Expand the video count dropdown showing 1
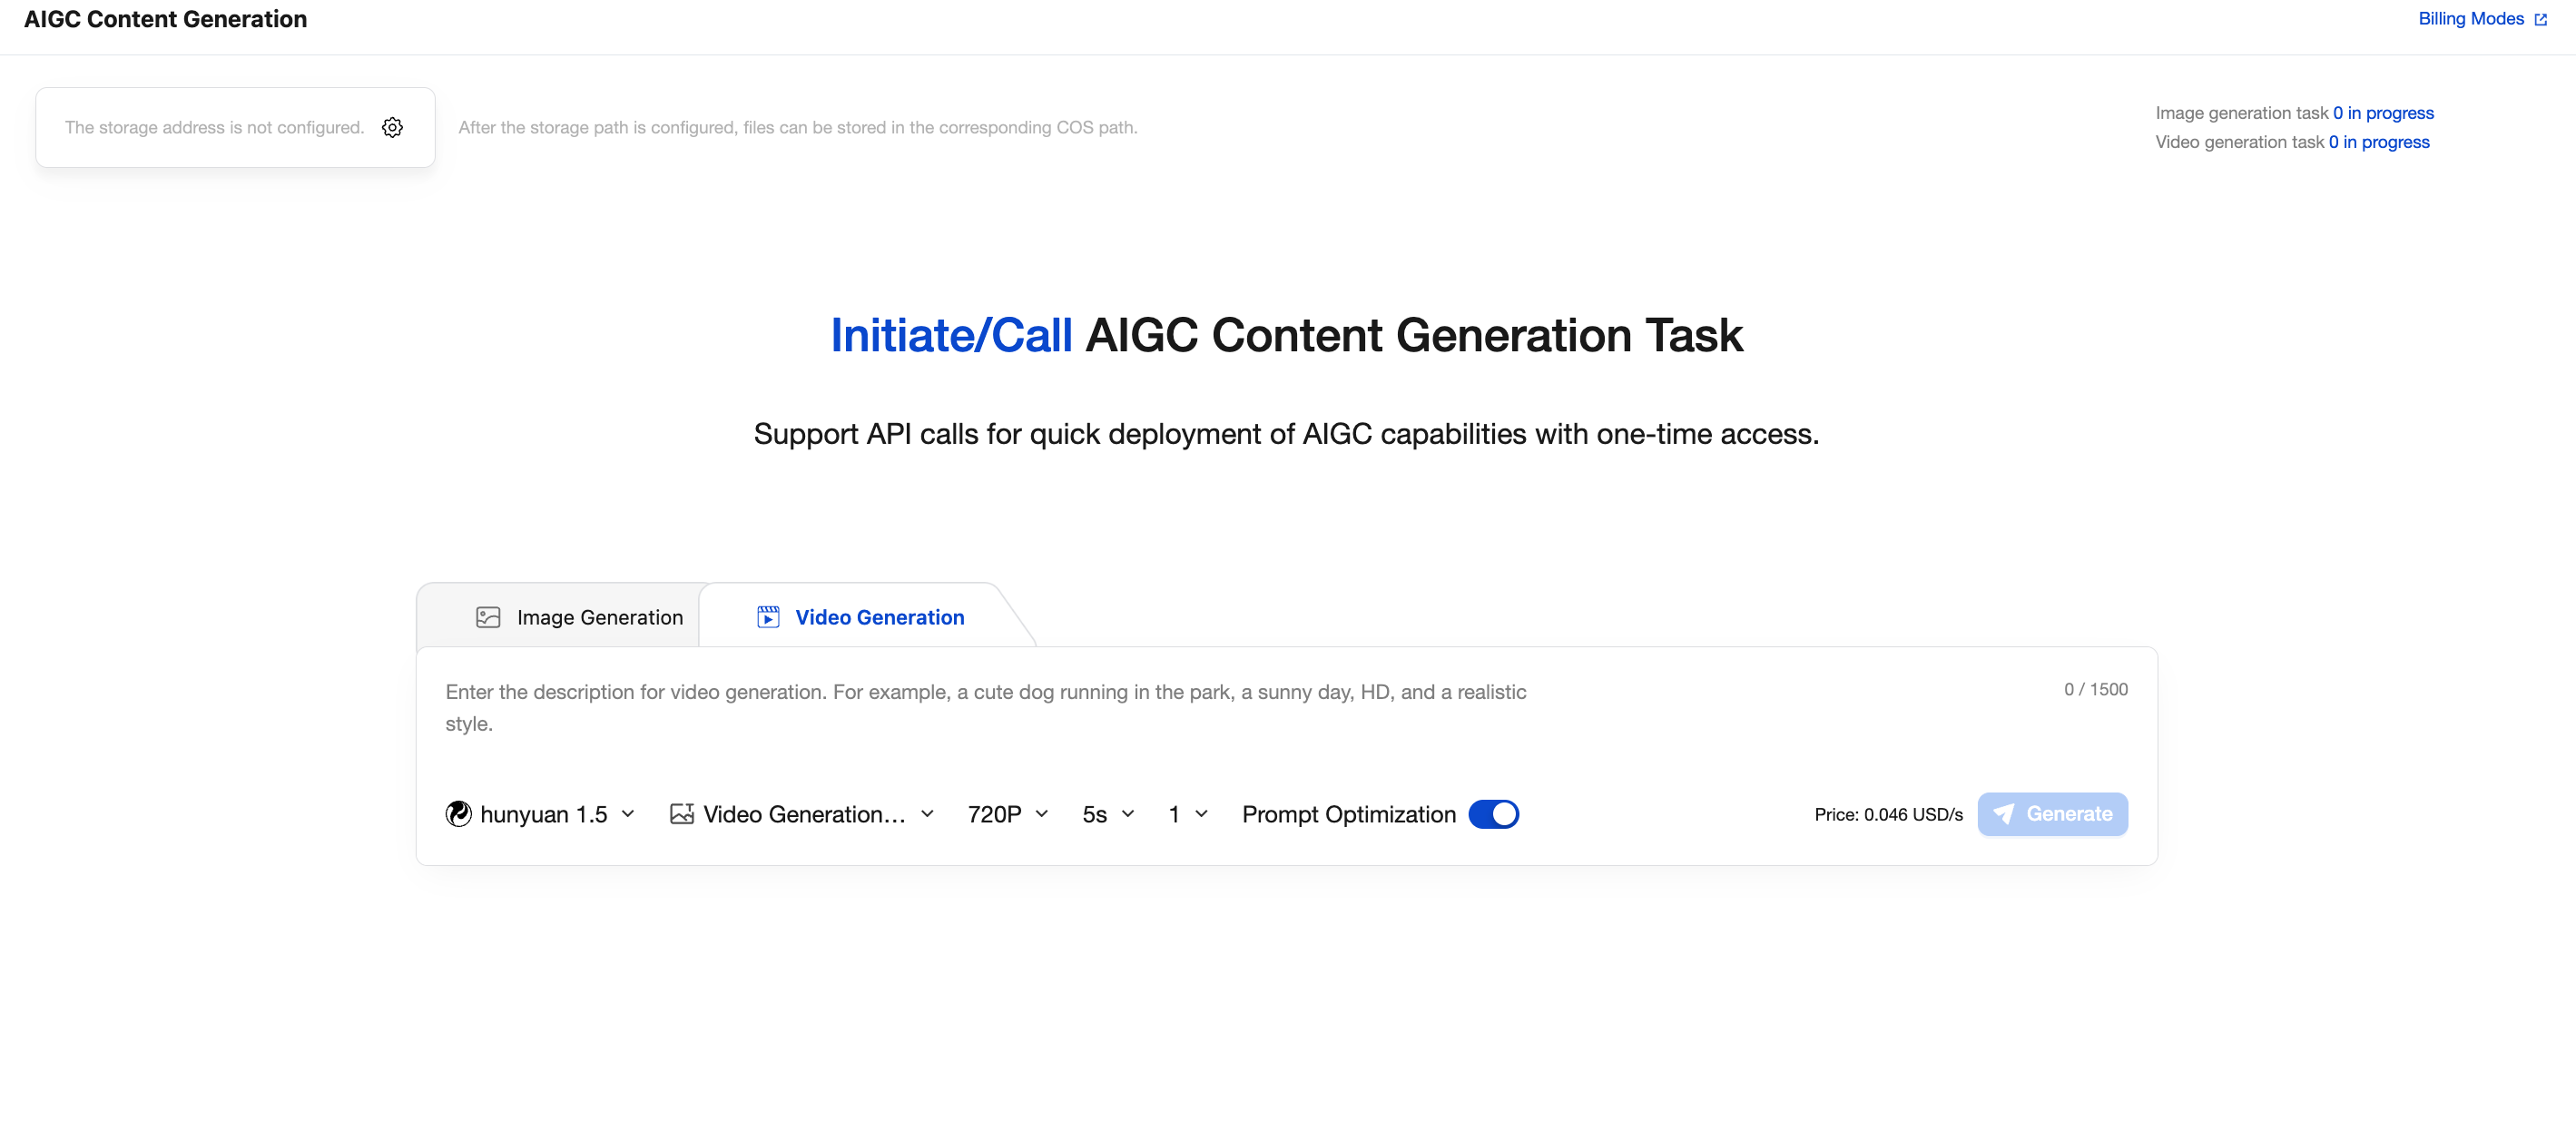This screenshot has height=1142, width=2576. (x=1188, y=814)
